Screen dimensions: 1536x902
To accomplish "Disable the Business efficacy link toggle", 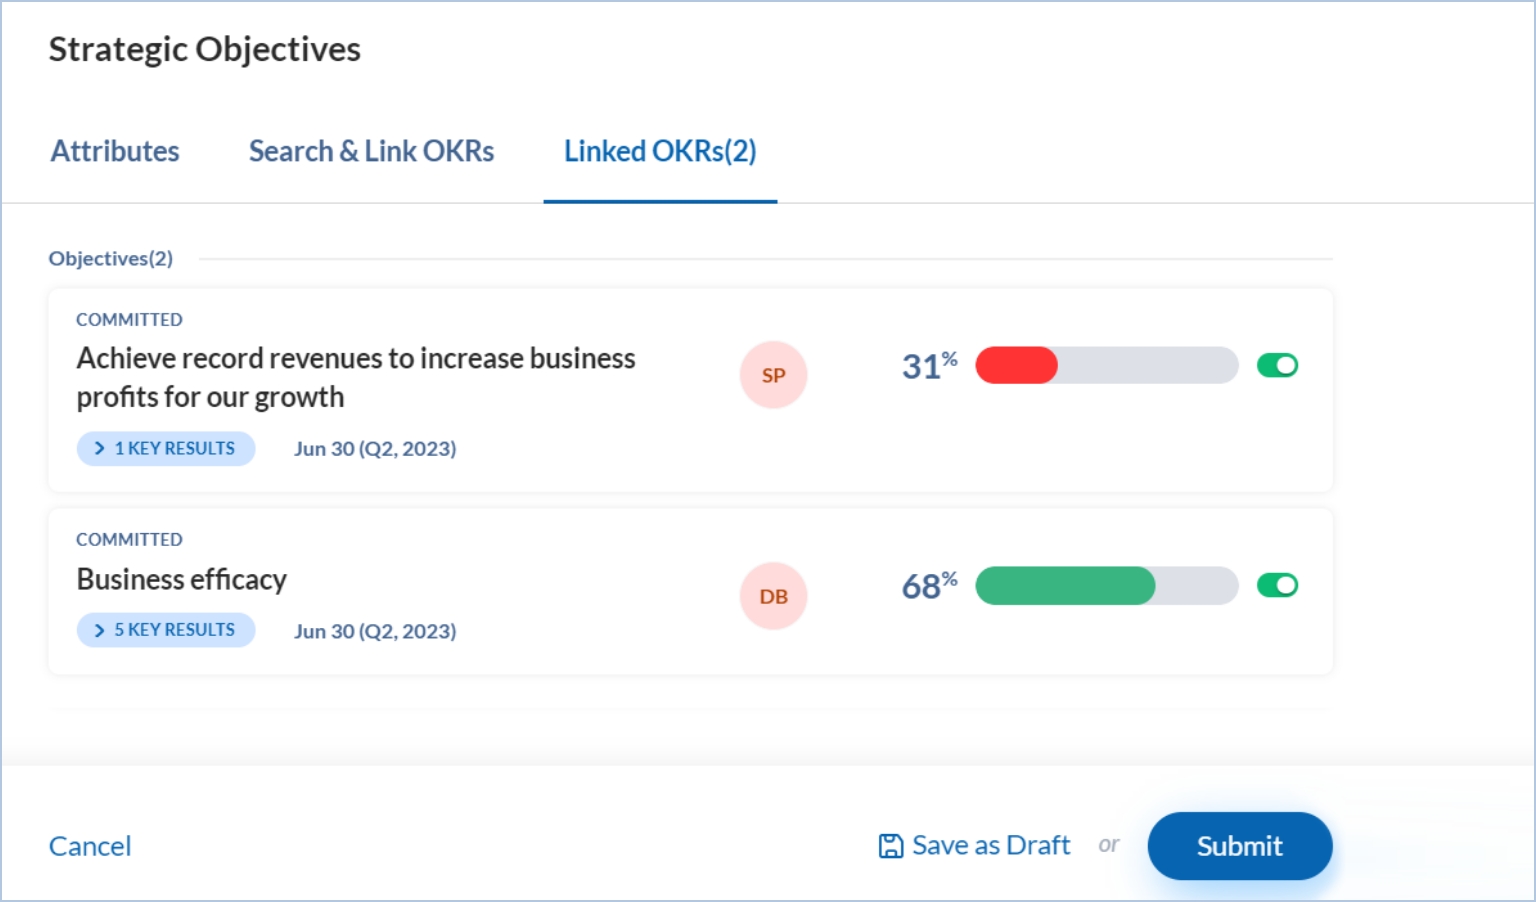I will (1277, 585).
